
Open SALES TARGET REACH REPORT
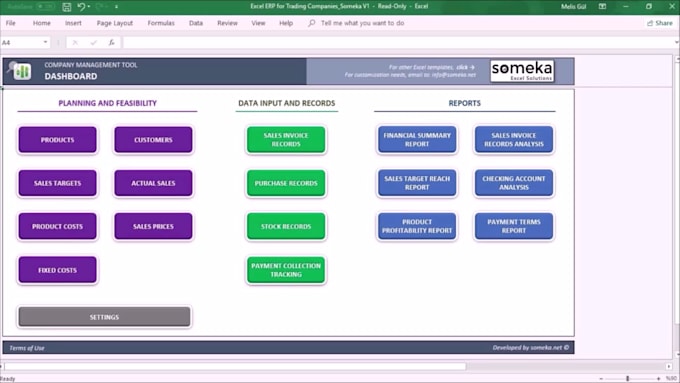[x=417, y=183]
